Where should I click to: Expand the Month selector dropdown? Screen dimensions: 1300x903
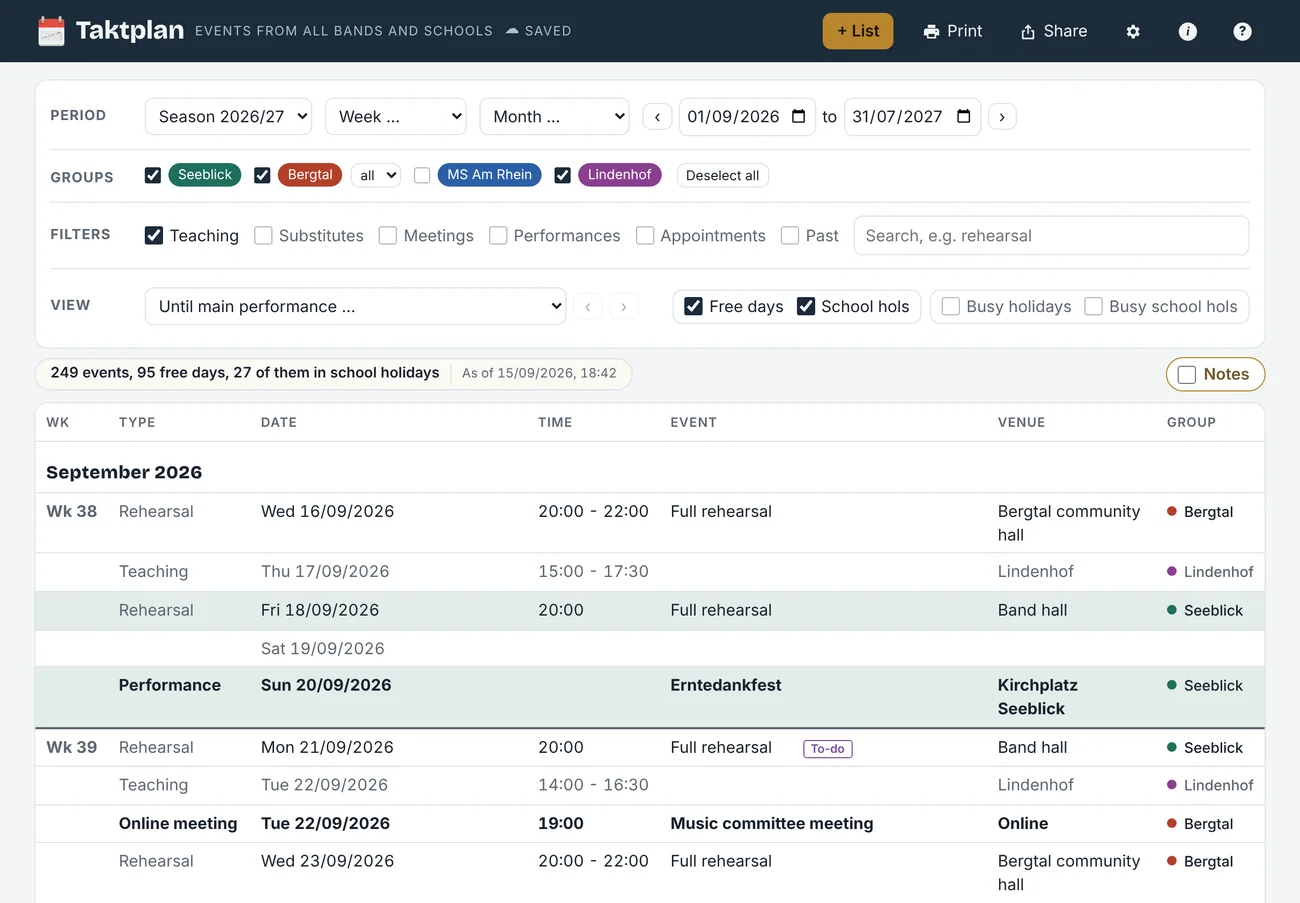tap(554, 116)
